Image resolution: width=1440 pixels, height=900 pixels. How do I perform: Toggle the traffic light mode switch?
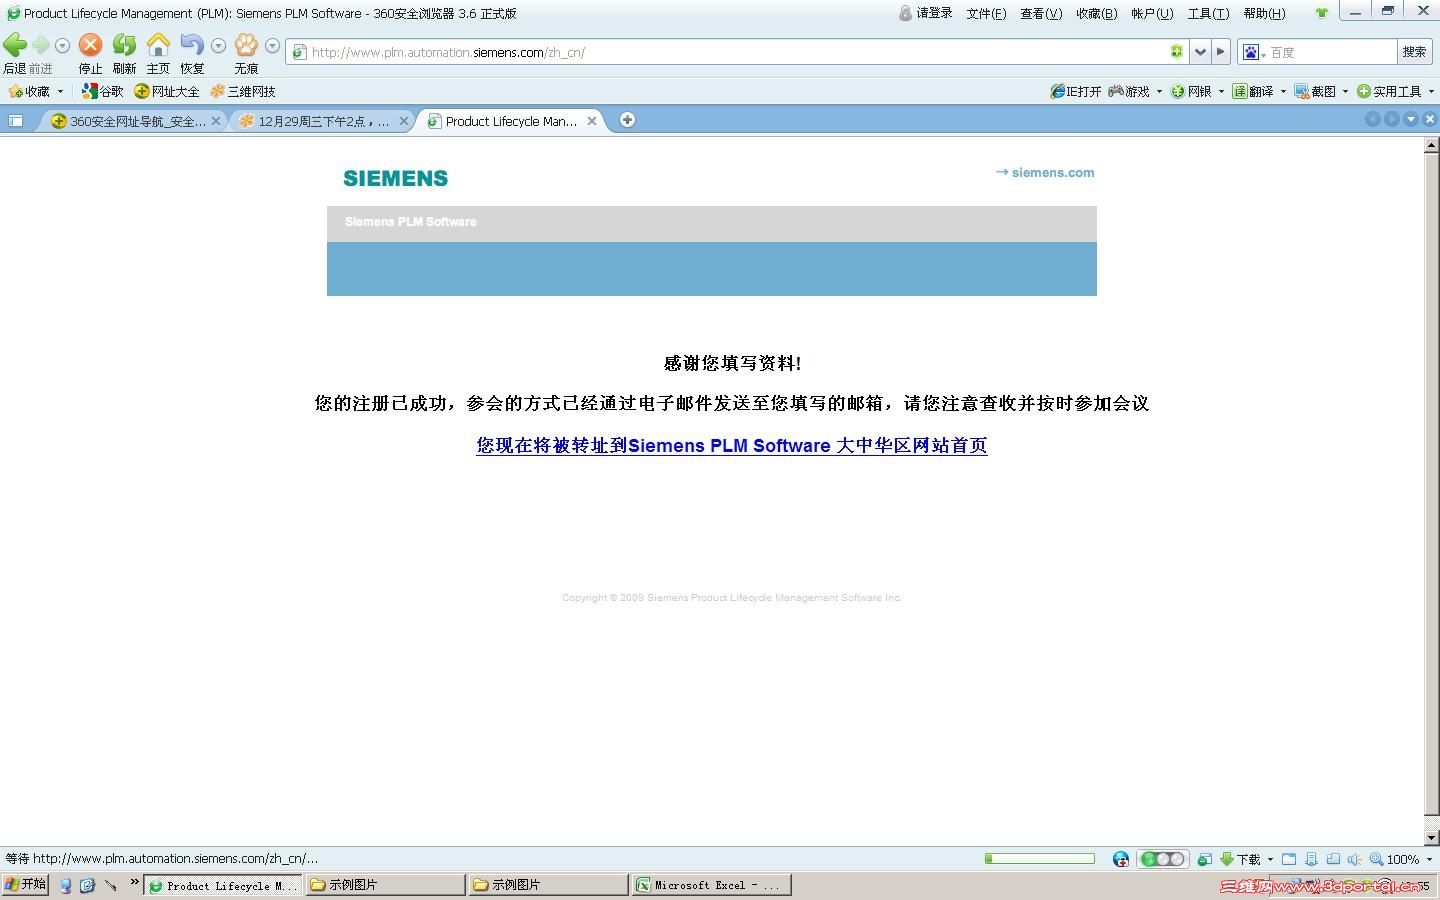1162,859
